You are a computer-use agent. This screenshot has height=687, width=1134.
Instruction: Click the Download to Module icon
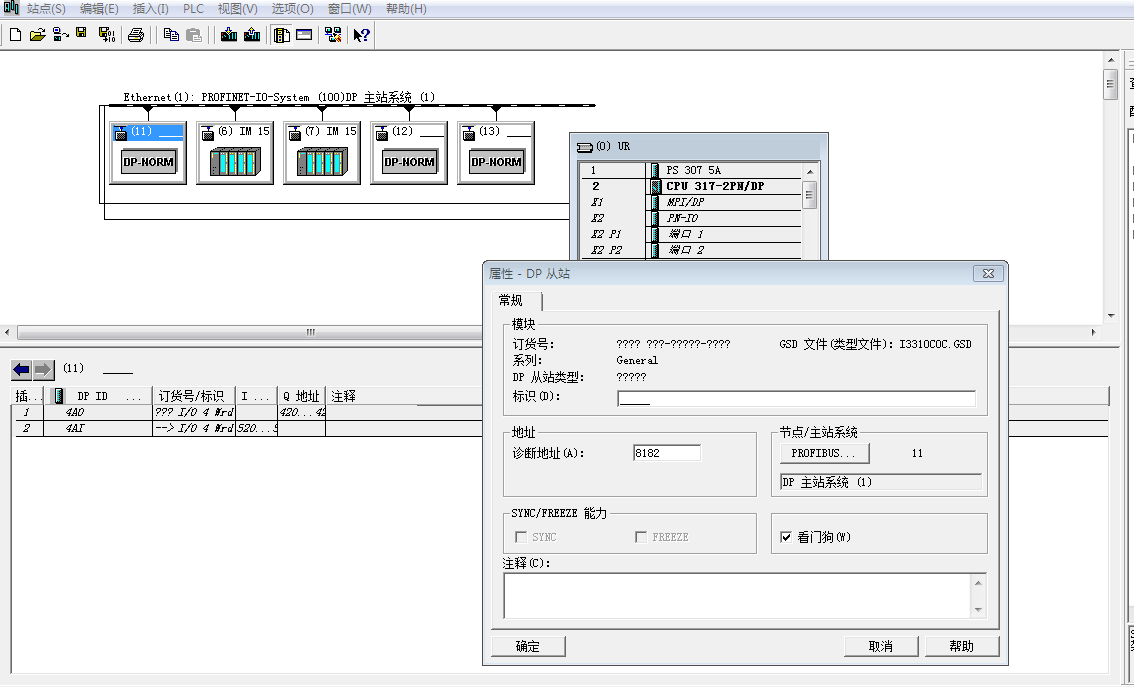(229, 35)
